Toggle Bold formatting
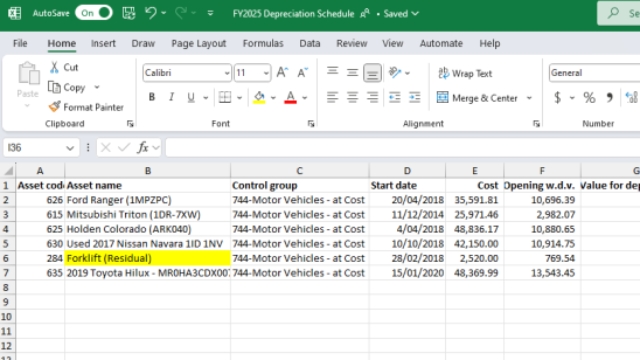Screen dimensions: 640x360 pyautogui.click(x=152, y=97)
